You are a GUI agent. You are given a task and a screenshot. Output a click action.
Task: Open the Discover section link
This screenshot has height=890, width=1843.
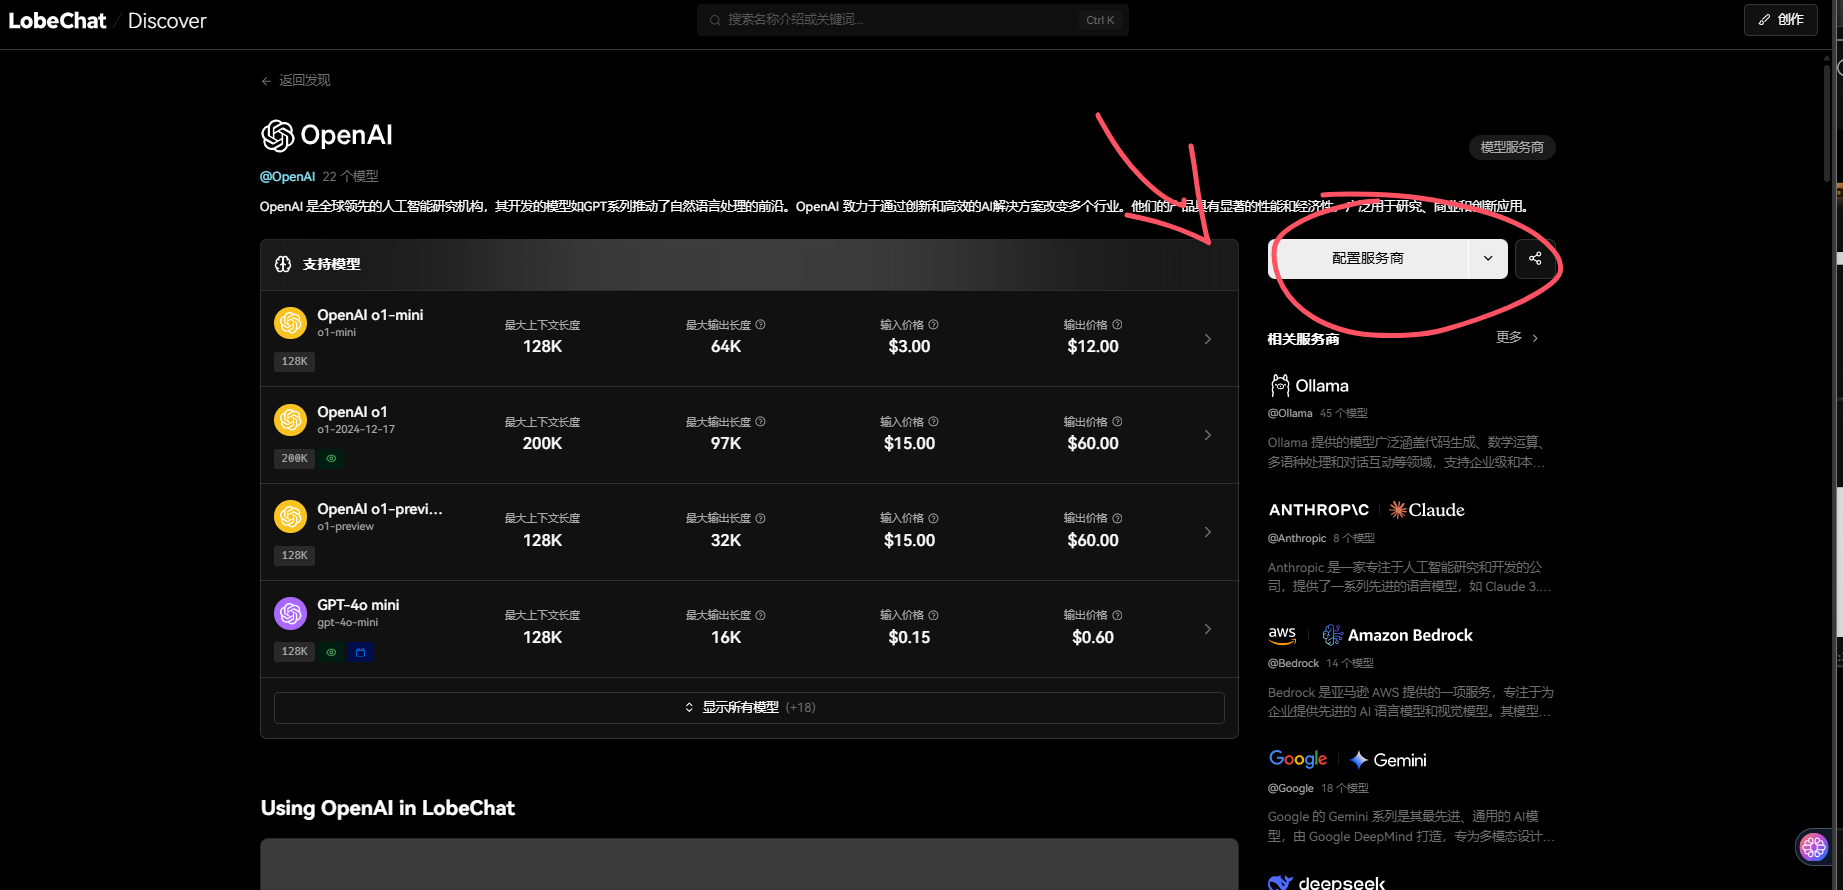pyautogui.click(x=167, y=21)
